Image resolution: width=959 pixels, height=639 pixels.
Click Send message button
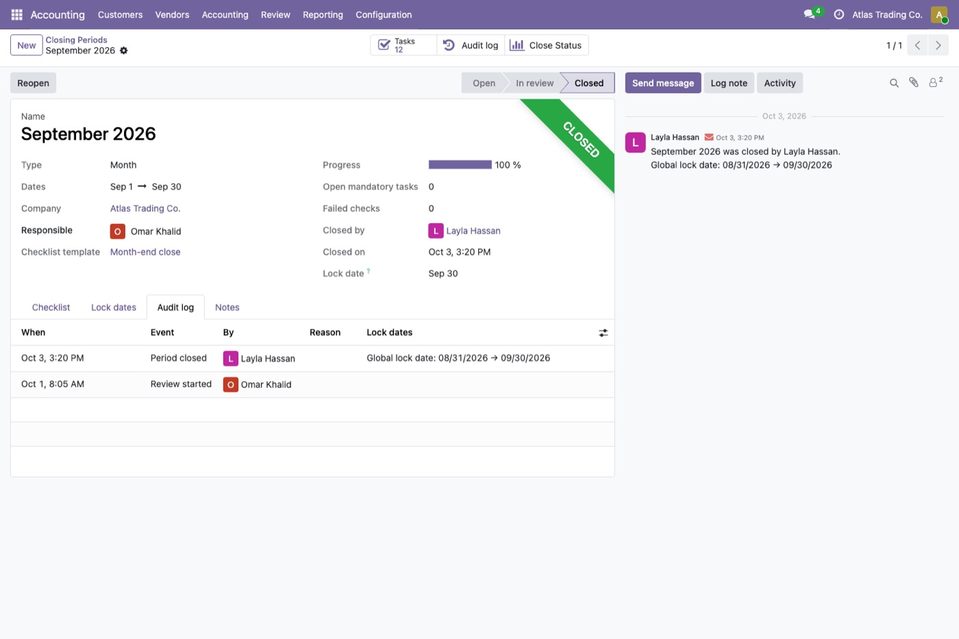[663, 83]
